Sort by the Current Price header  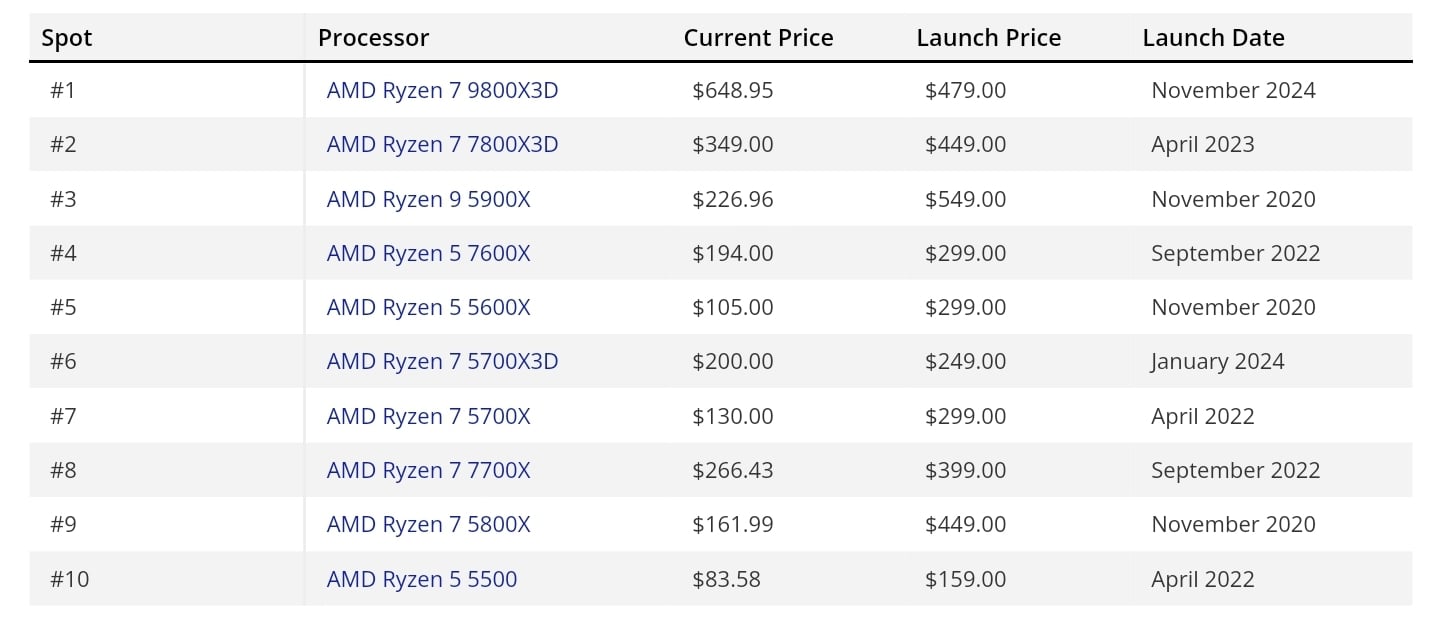(x=758, y=38)
